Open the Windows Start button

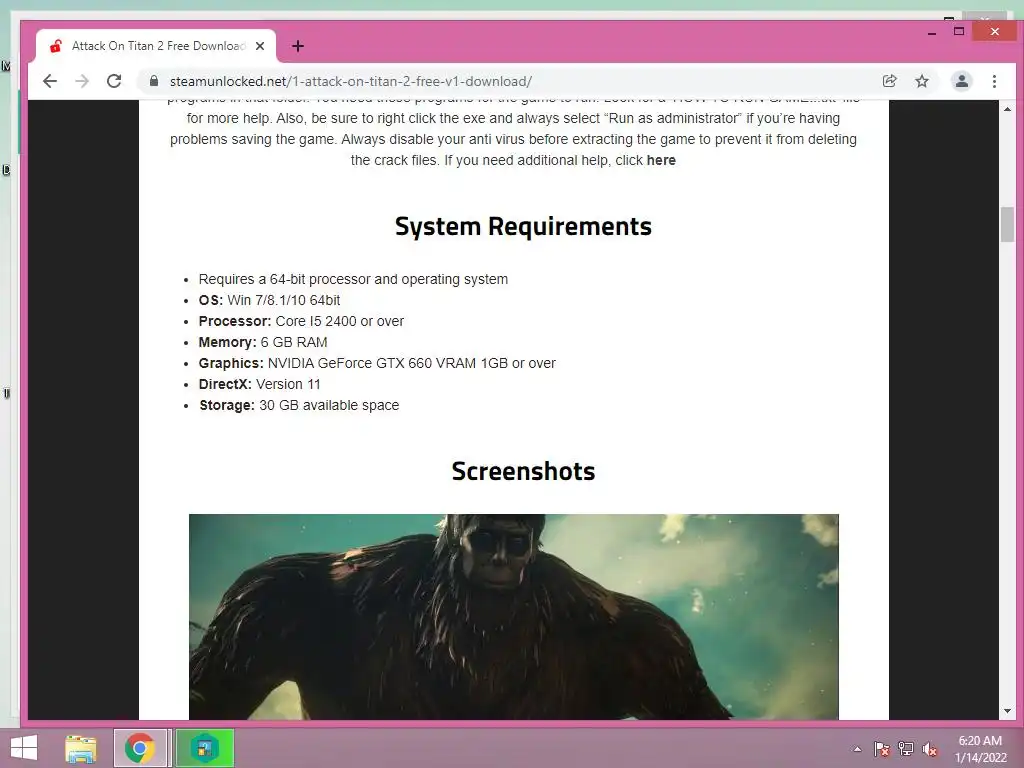[24, 748]
